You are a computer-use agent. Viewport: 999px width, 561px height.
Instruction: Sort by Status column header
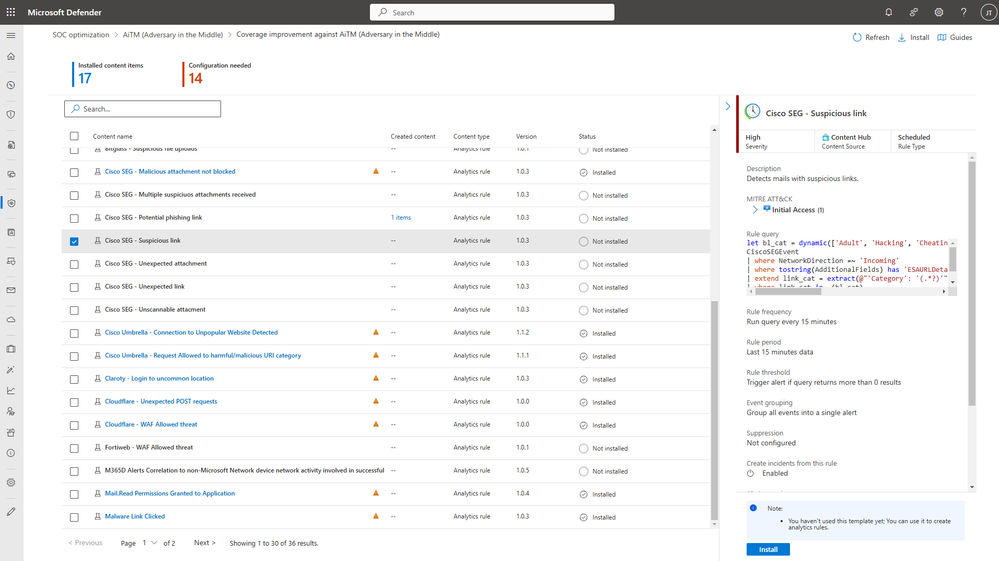587,136
